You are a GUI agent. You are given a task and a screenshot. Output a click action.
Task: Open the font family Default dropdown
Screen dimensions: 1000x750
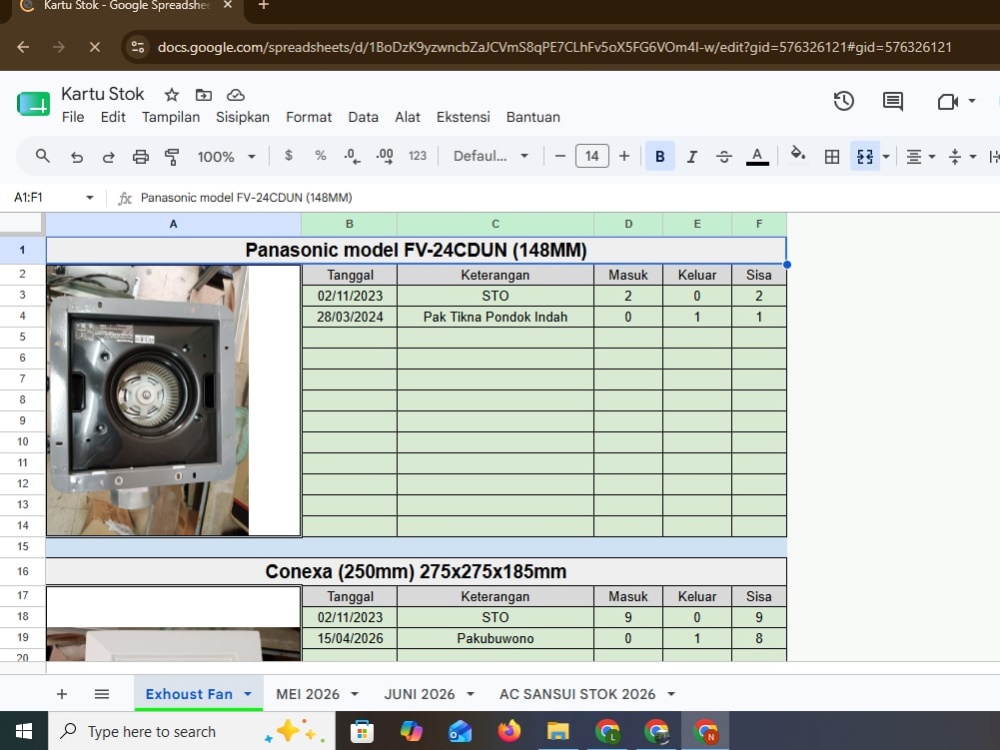(x=490, y=156)
